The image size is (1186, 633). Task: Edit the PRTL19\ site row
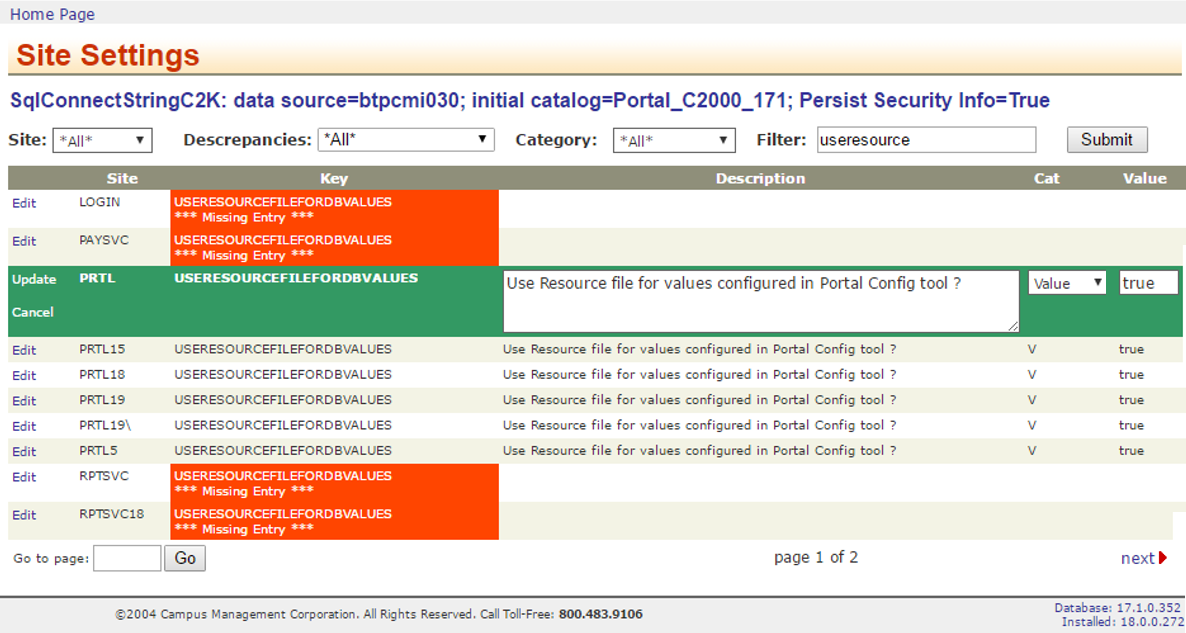click(x=24, y=426)
